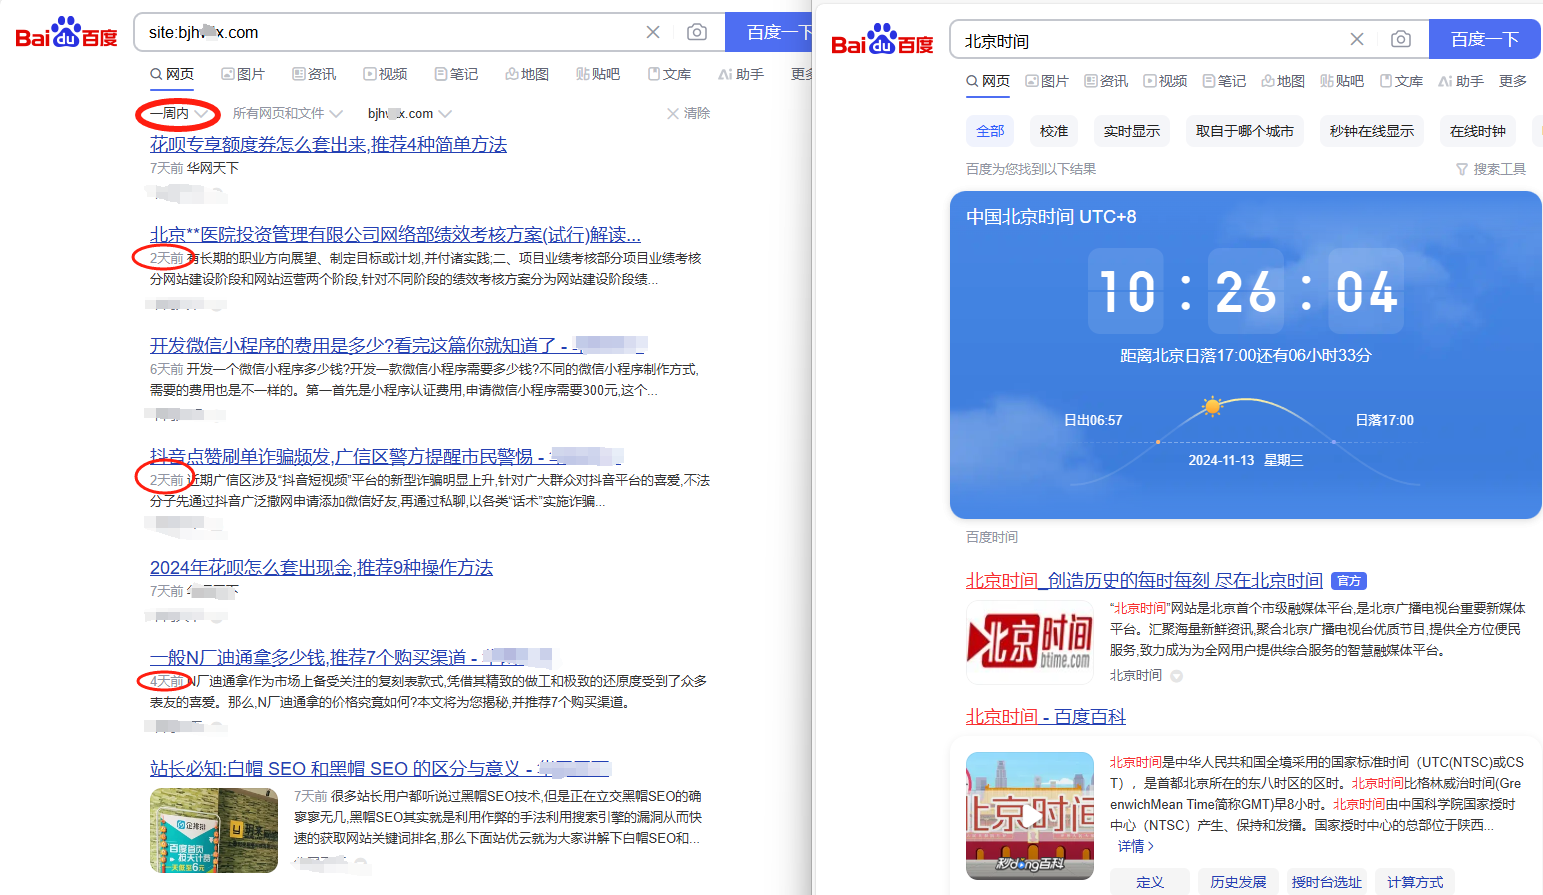Clear the site:bjh search box text

pyautogui.click(x=653, y=32)
